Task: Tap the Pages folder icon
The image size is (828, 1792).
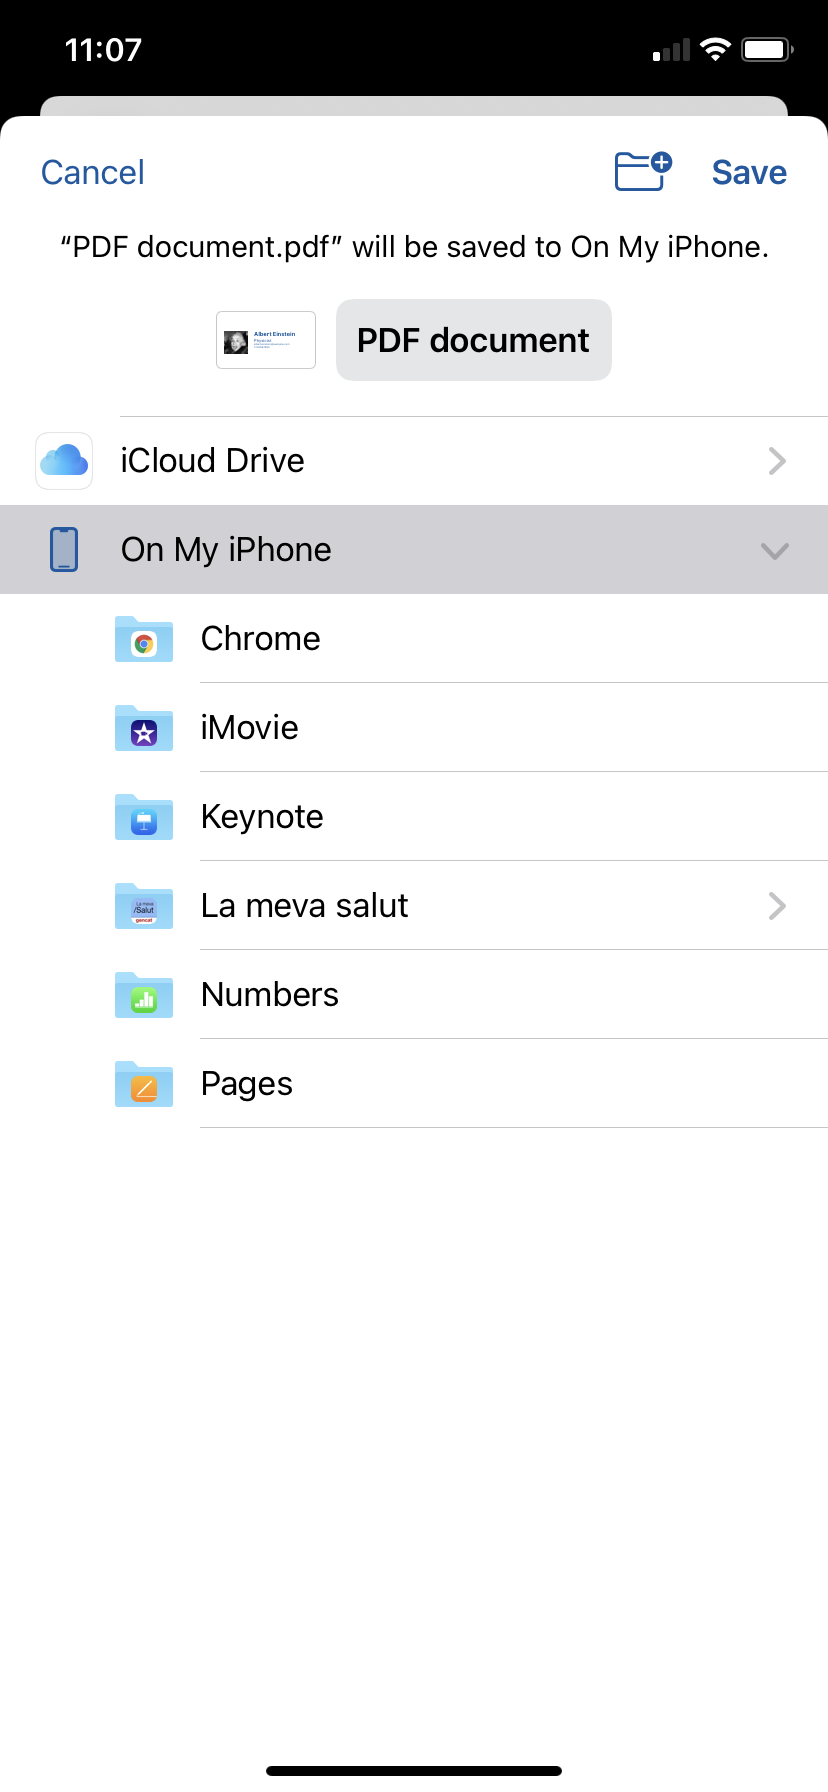Action: pyautogui.click(x=144, y=1085)
